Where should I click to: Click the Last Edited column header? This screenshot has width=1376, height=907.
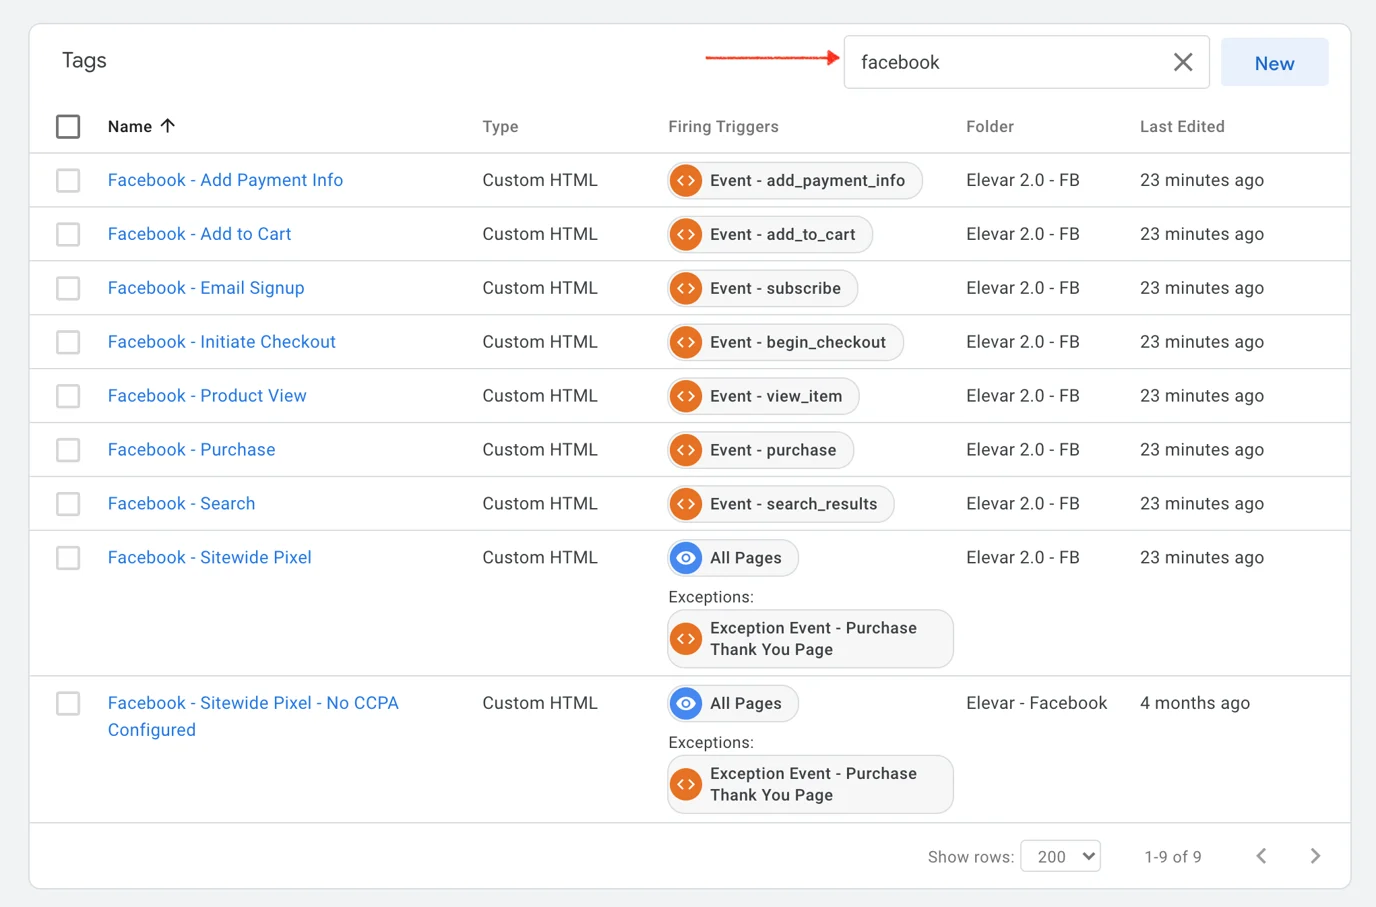pos(1182,127)
